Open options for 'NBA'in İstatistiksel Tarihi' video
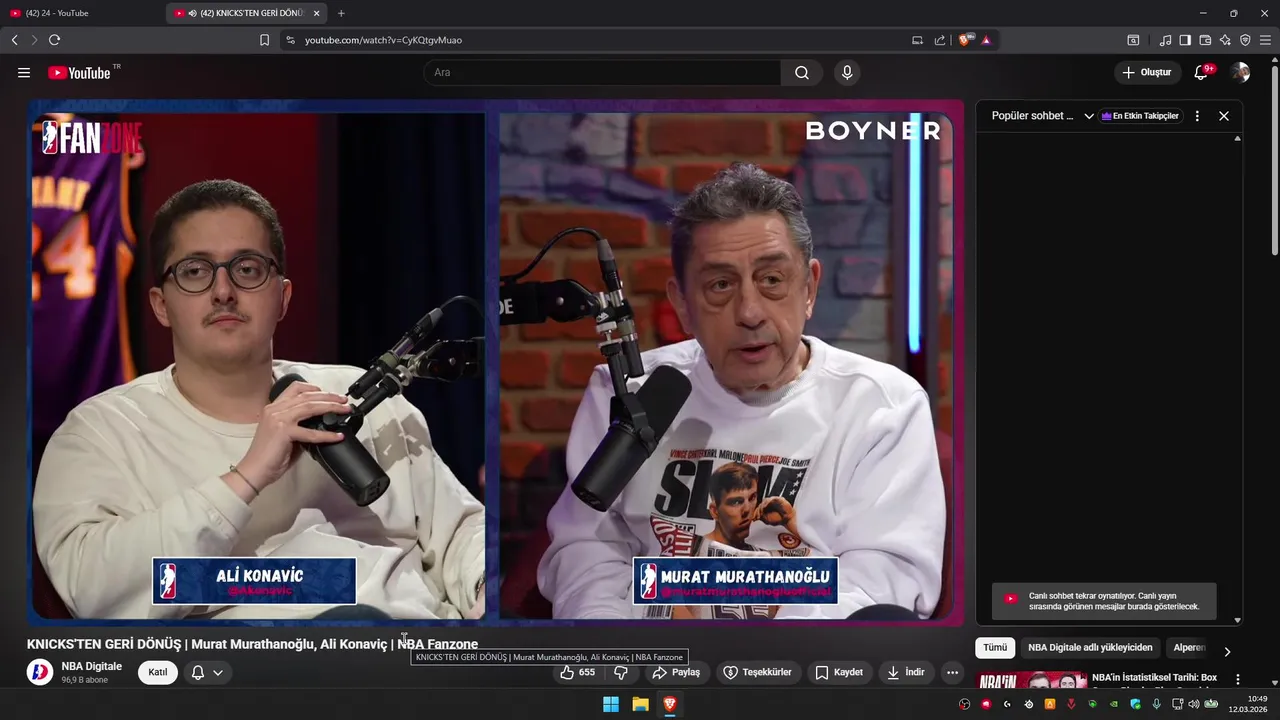The height and width of the screenshot is (720, 1280). coord(1237,679)
